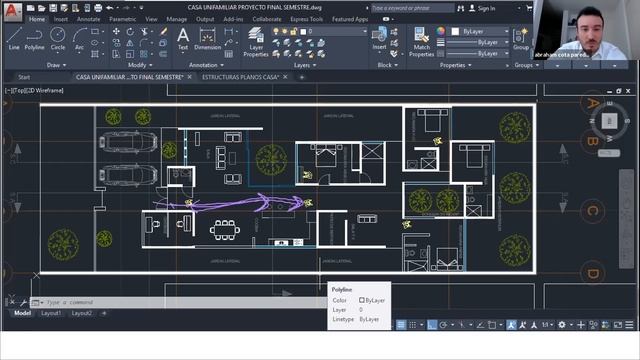Click the color wheel icon in Properties
Viewport: 640px width, 360px height.
(440, 31)
